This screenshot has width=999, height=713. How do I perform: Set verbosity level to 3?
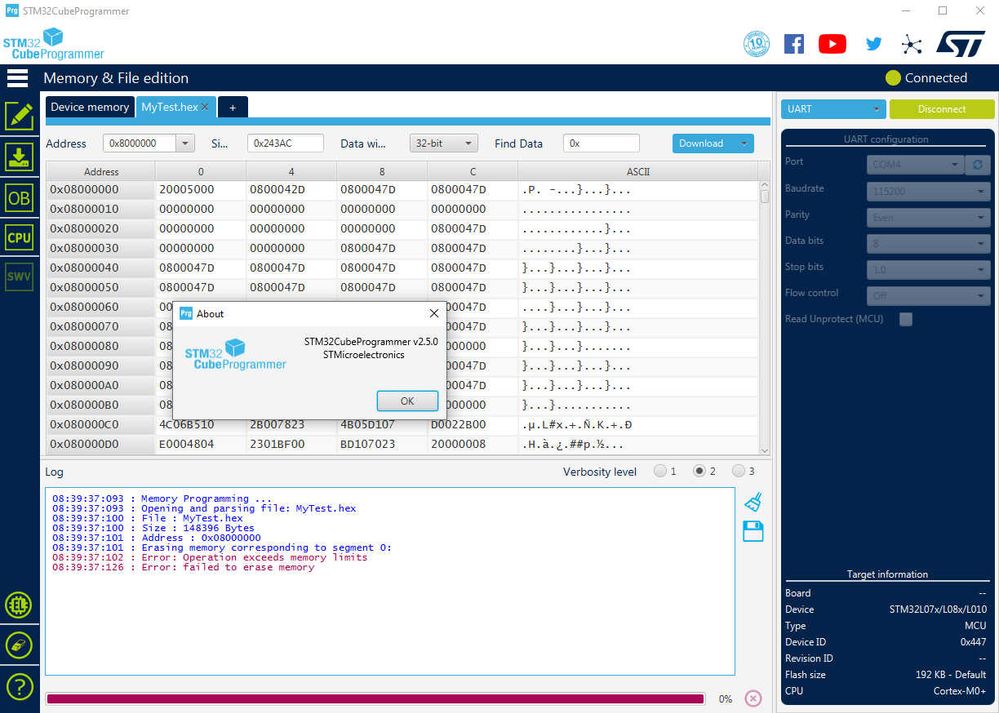[x=738, y=471]
